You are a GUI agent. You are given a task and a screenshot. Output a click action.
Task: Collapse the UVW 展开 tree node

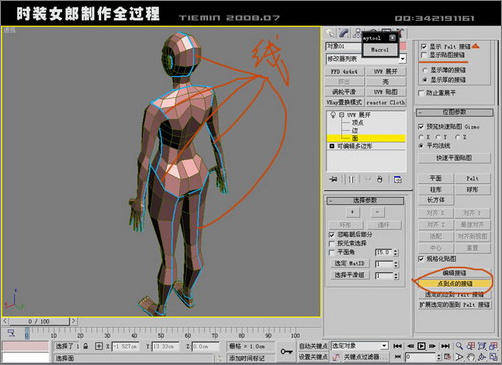341,115
